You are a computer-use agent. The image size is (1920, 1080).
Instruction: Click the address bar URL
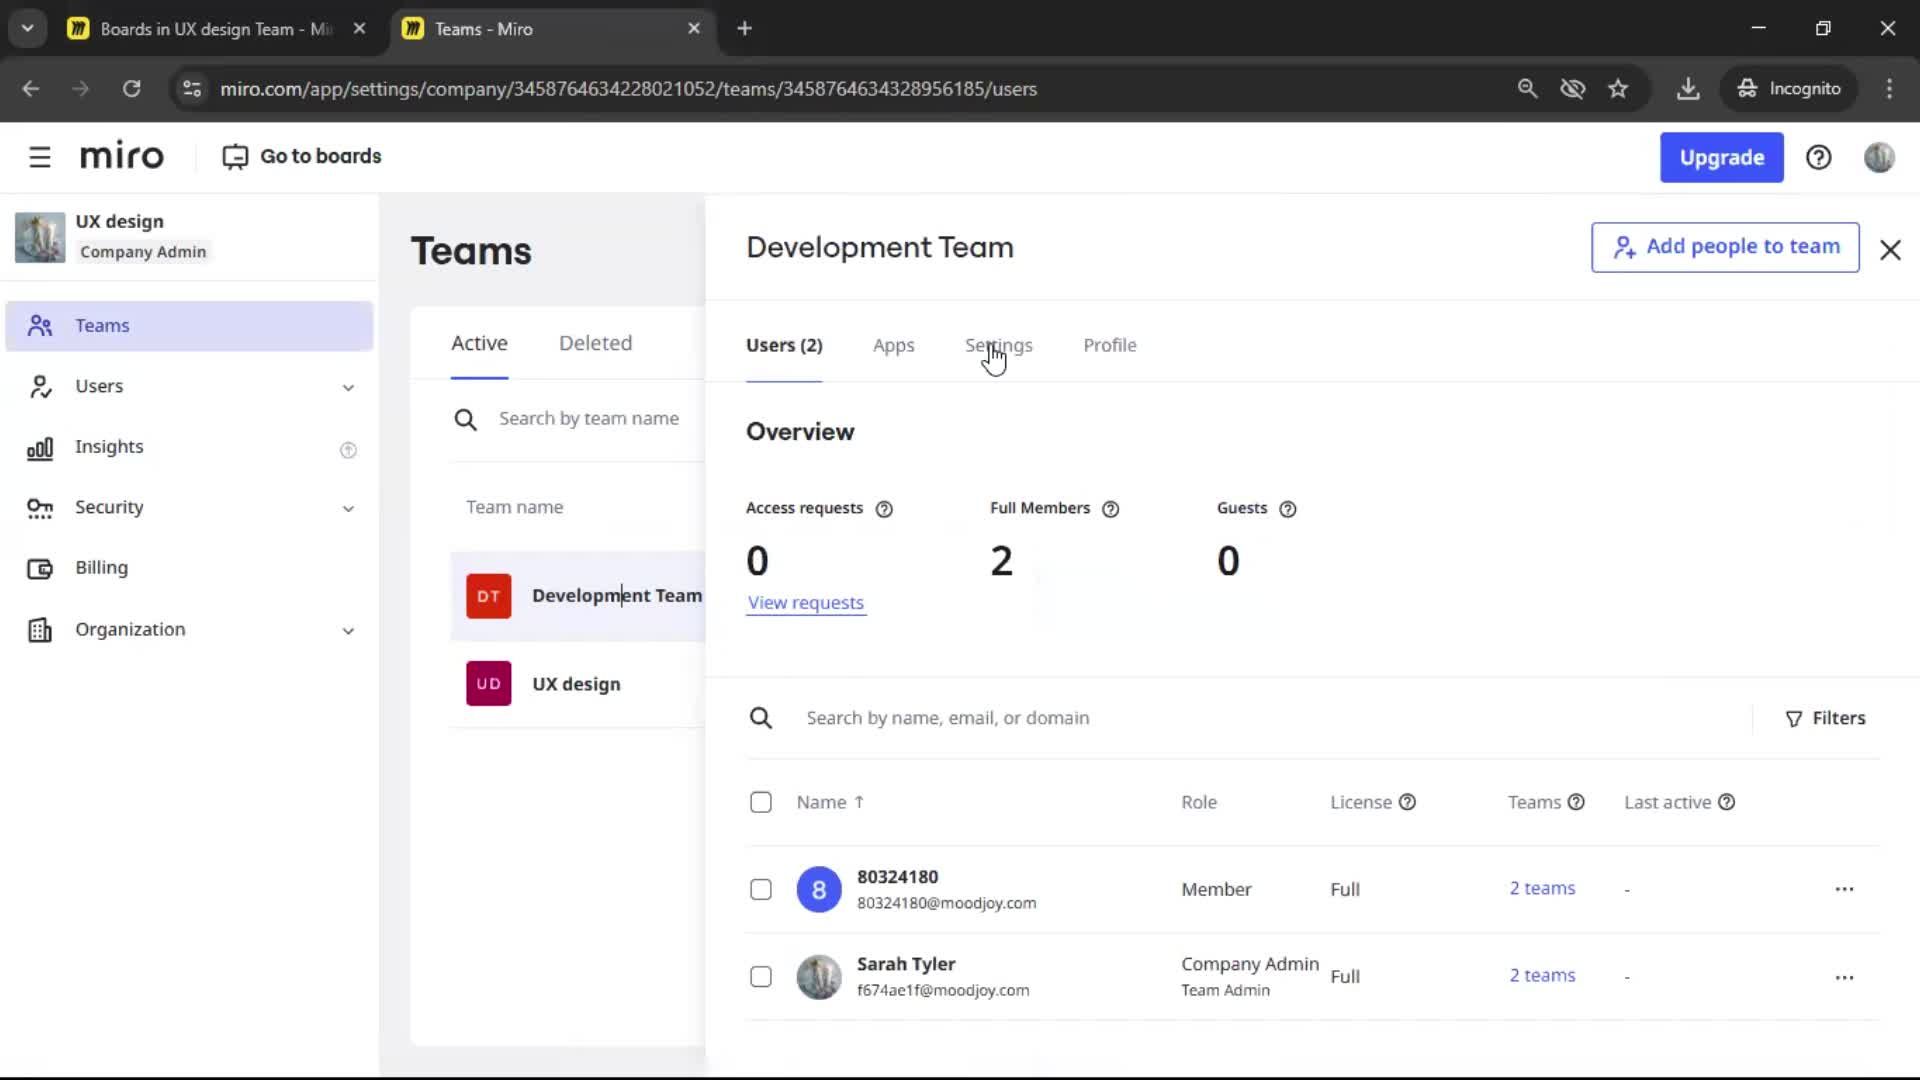[x=628, y=89]
